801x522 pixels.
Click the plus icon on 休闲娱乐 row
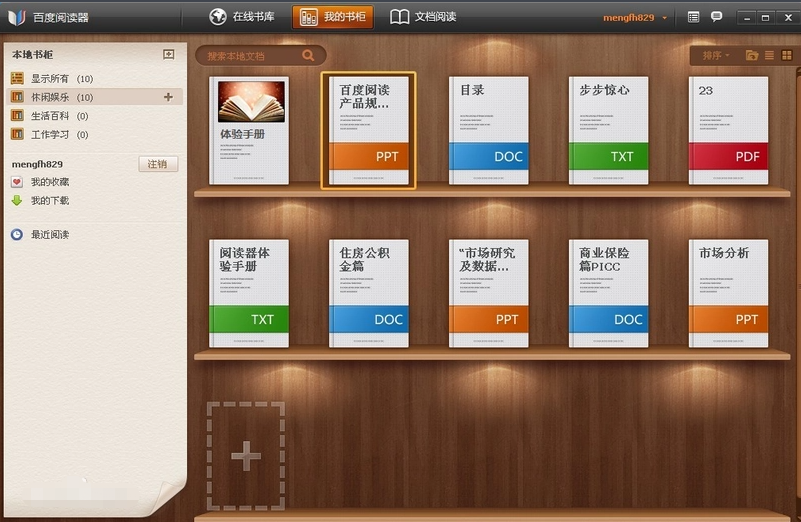[x=168, y=97]
